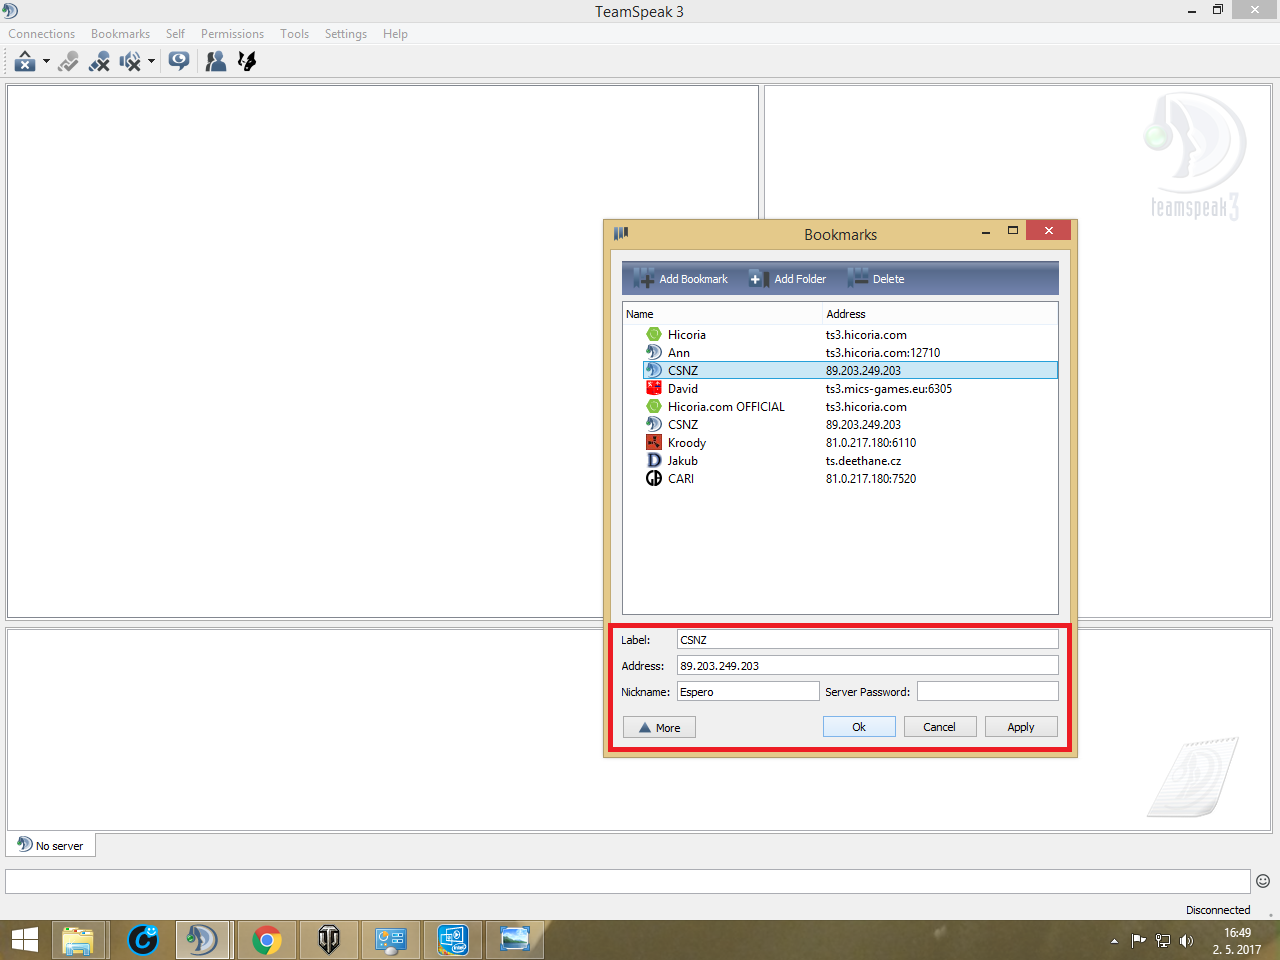Click the away status toolbar icon

(x=25, y=62)
